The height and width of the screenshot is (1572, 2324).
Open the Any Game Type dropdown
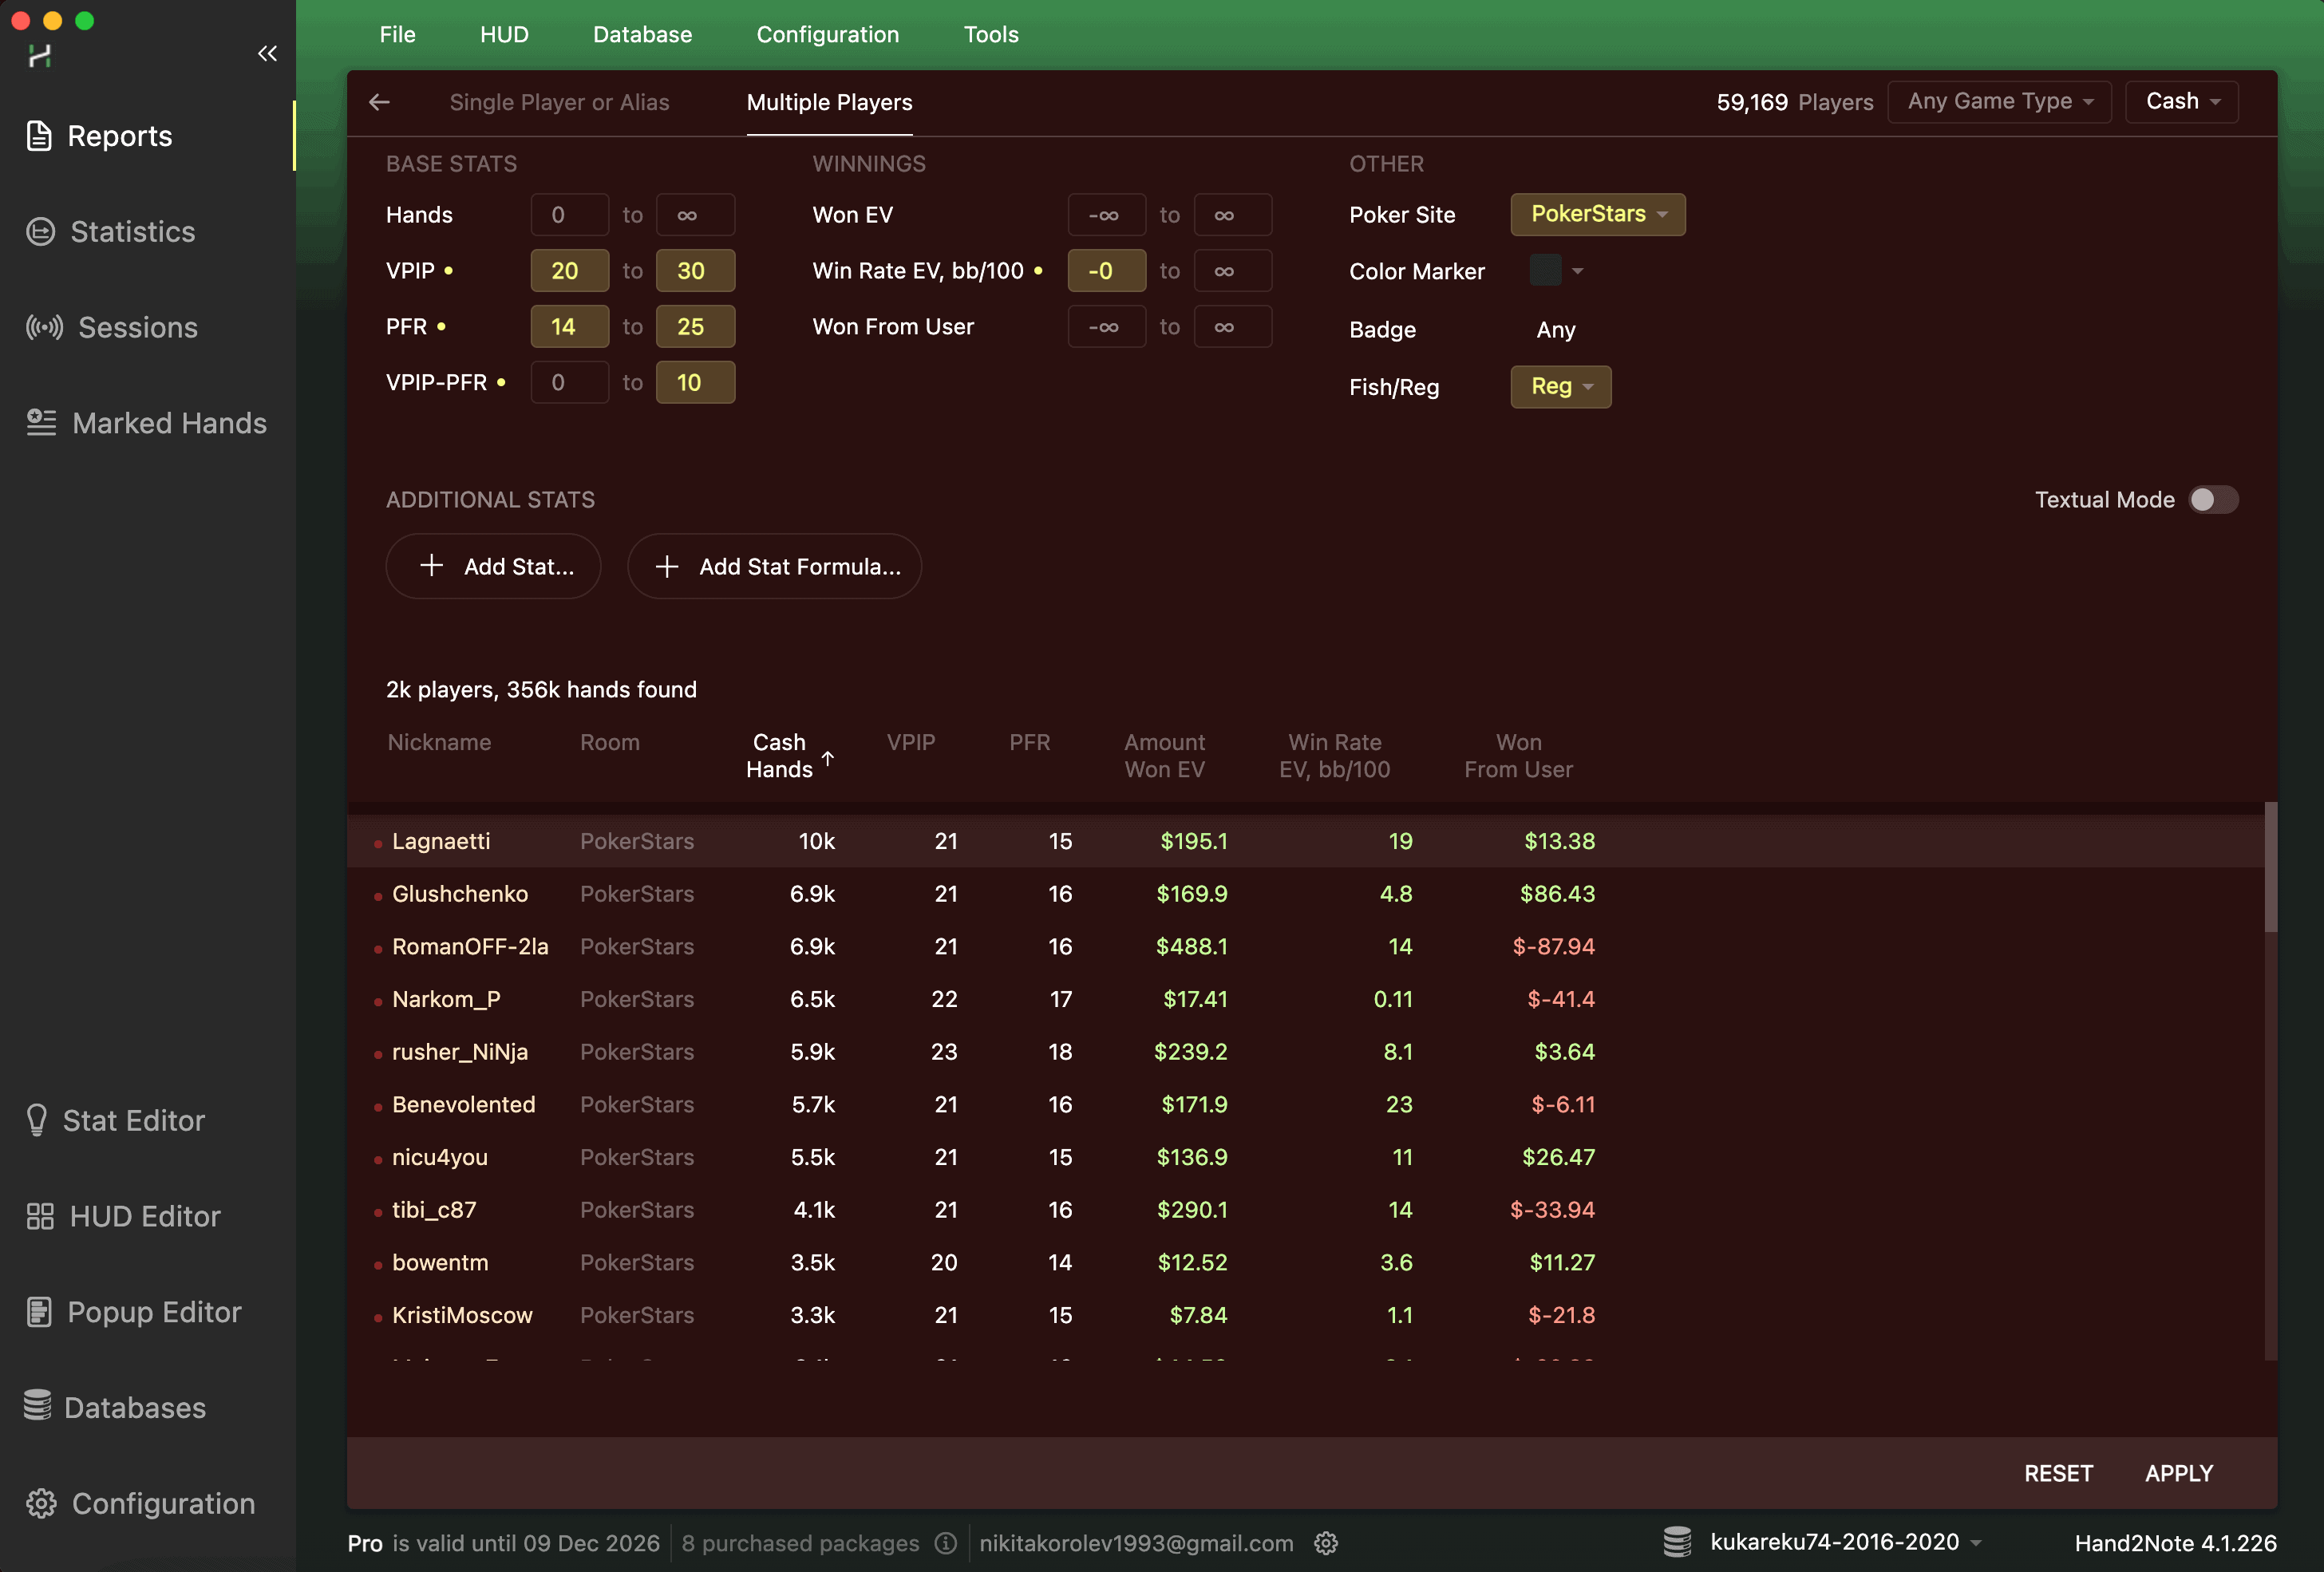tap(1998, 101)
